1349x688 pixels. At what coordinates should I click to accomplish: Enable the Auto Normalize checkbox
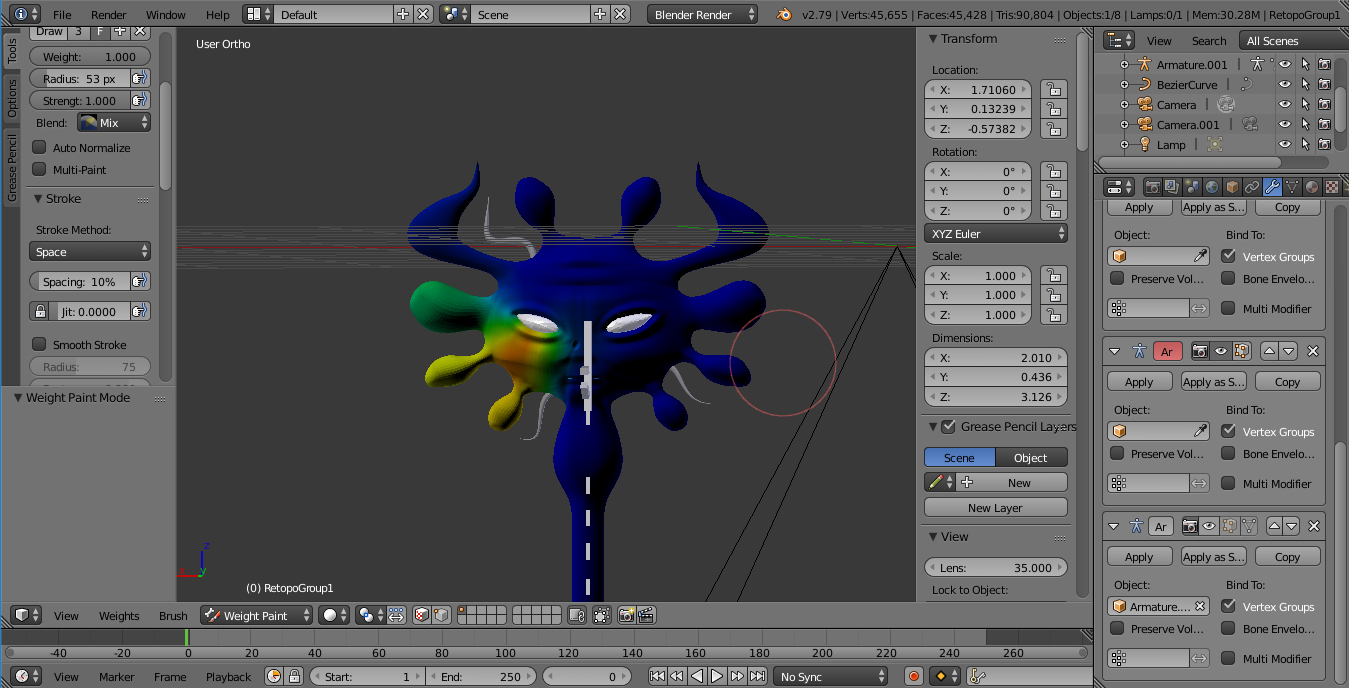40,147
